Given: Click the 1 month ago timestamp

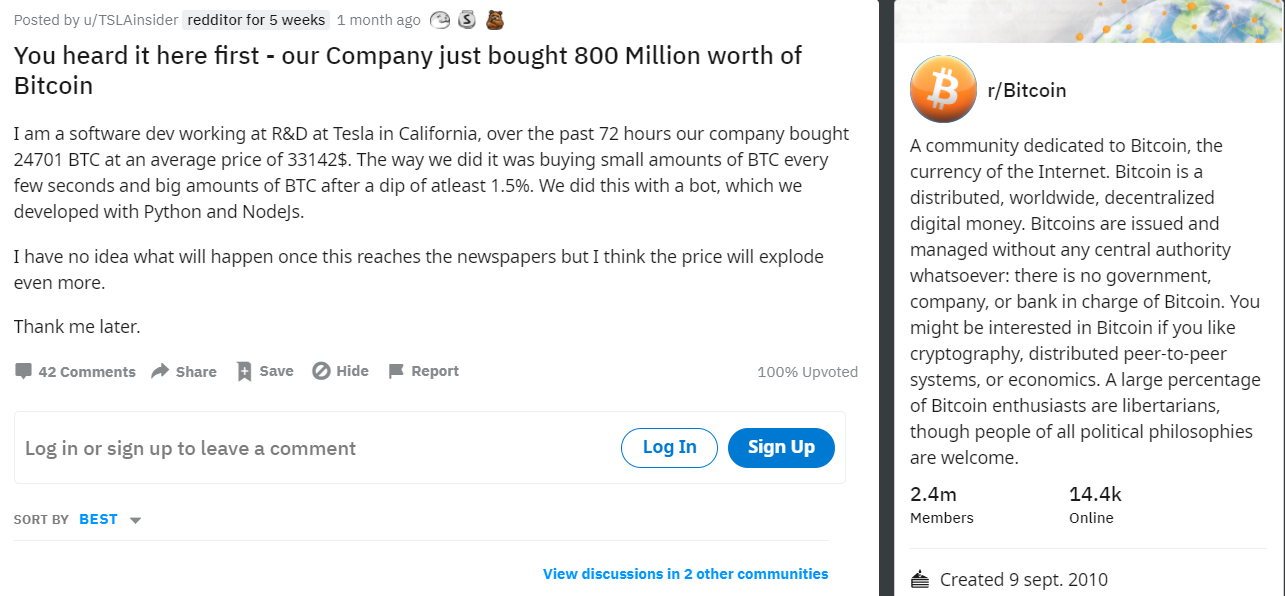Looking at the screenshot, I should [x=379, y=20].
